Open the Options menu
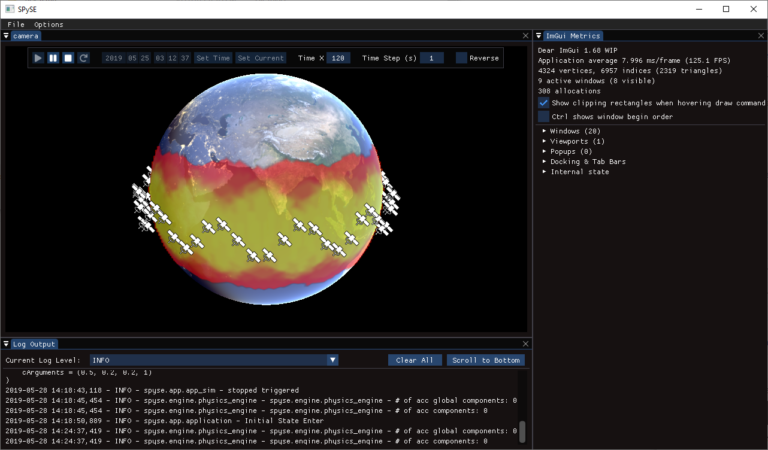This screenshot has width=768, height=450. (x=48, y=24)
